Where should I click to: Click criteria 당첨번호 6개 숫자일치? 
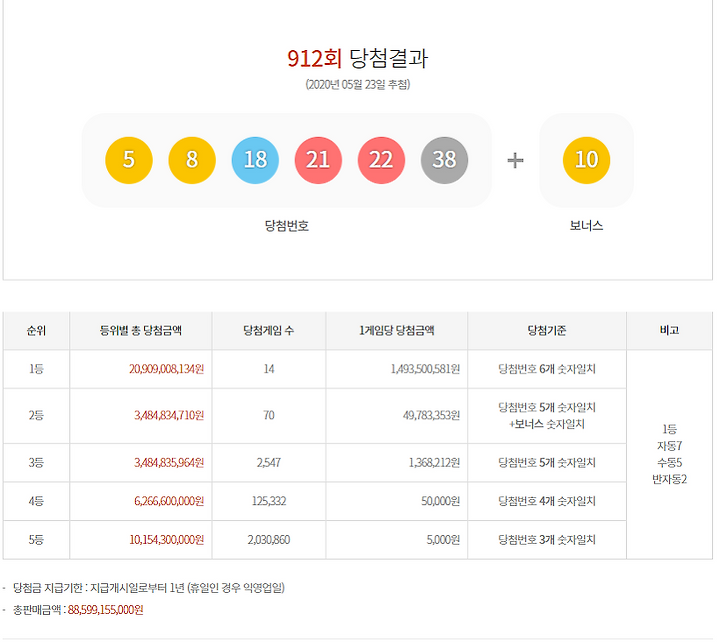(547, 369)
